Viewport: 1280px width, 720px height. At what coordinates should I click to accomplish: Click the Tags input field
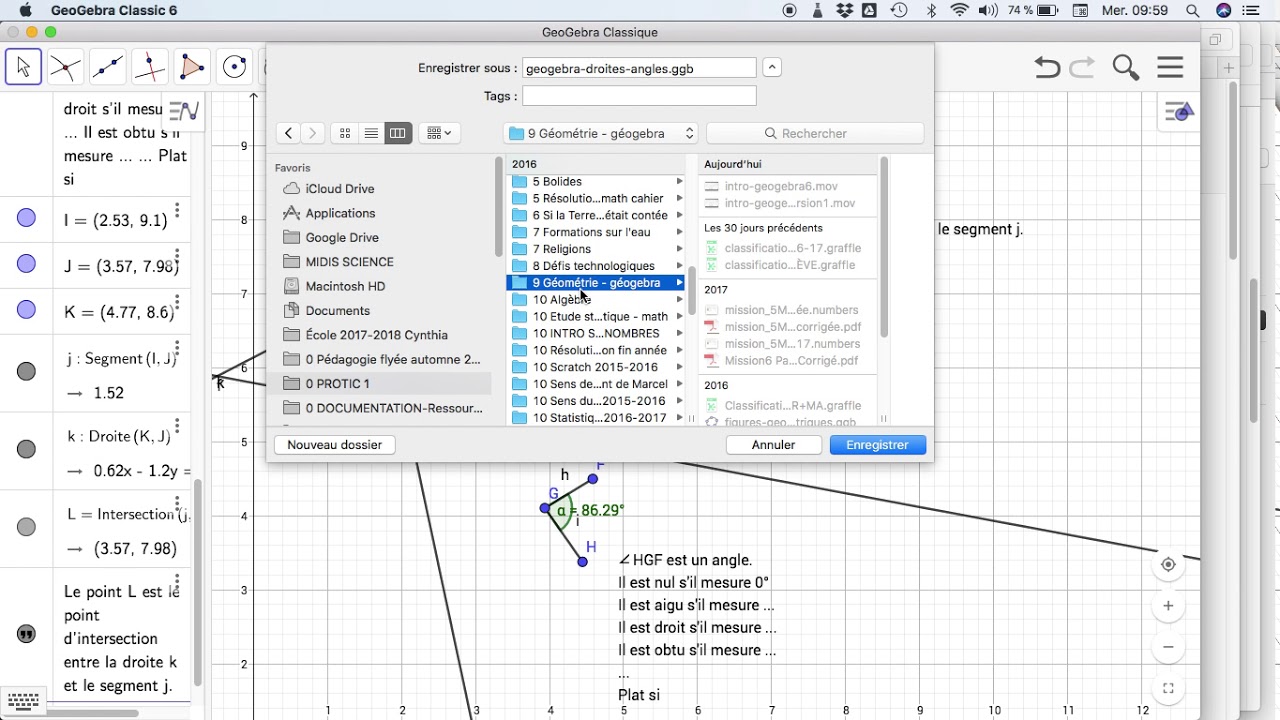[639, 96]
